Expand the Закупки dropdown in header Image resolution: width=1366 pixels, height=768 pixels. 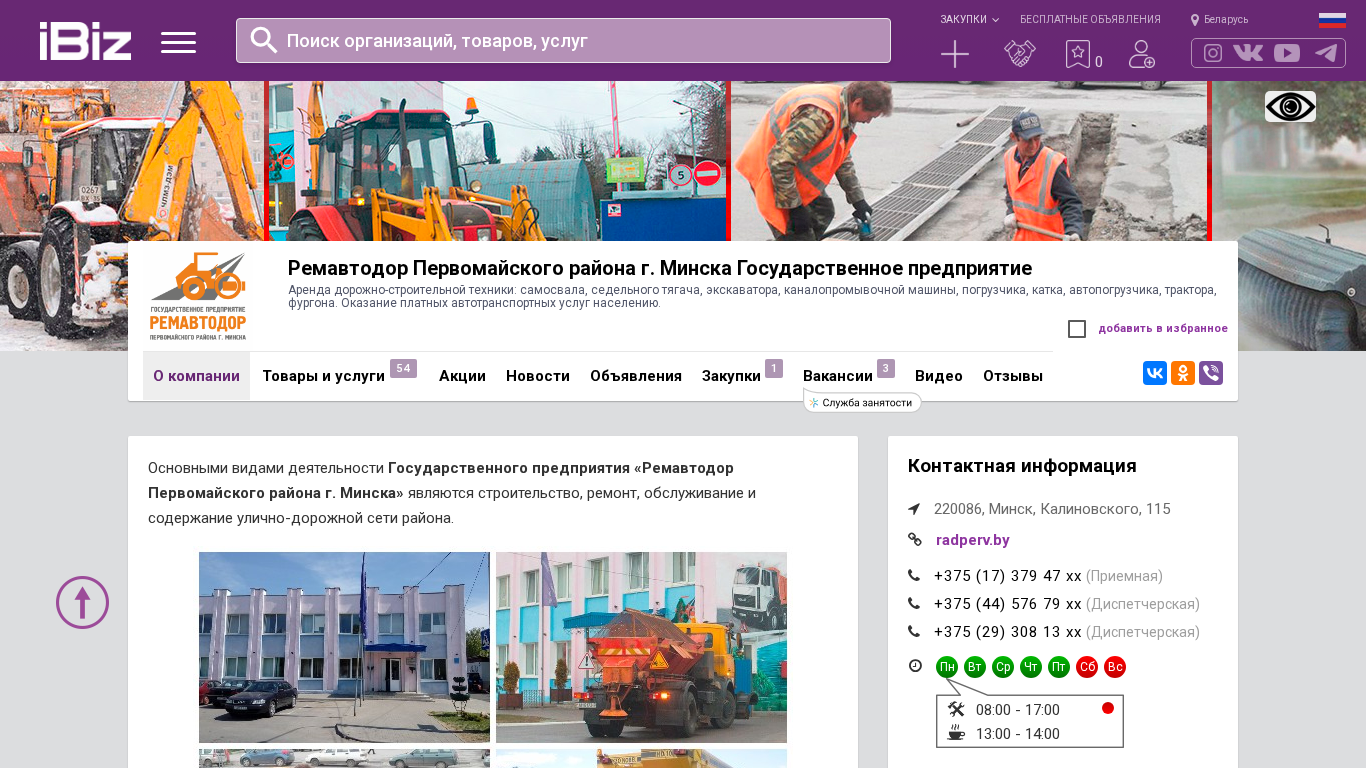click(969, 20)
